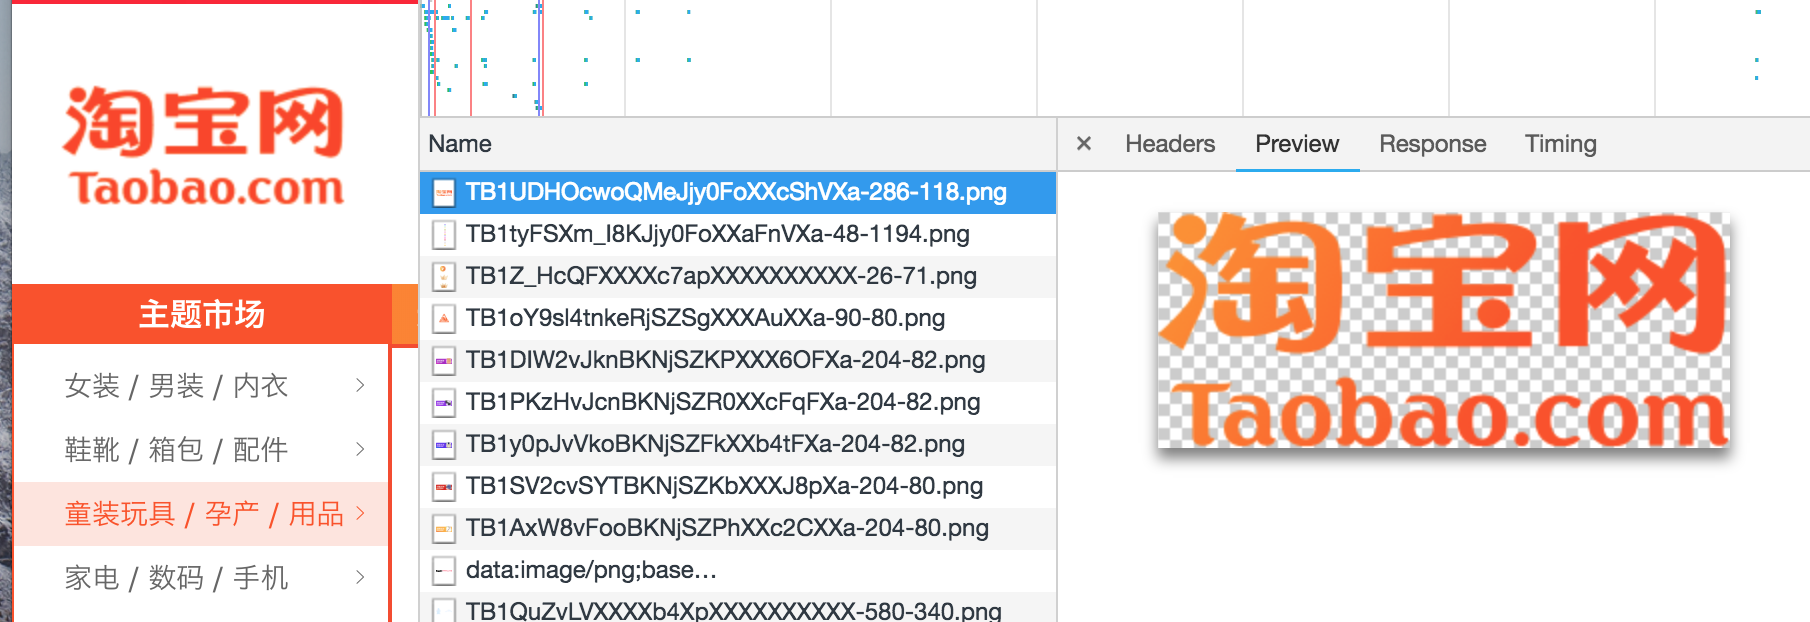Click icon for TB1DlW2vJknBKNjSZKPXXX6OFXa-204-82.png

(x=443, y=361)
